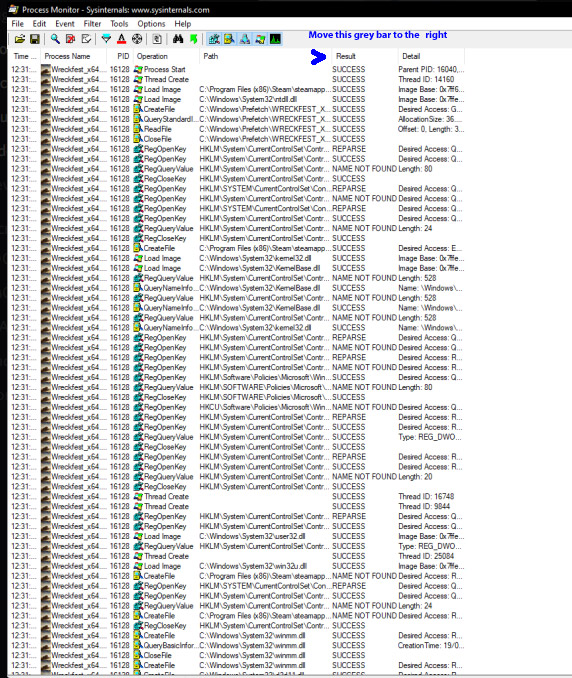Click the Open file toolbar icon
The width and height of the screenshot is (572, 678).
[x=19, y=39]
